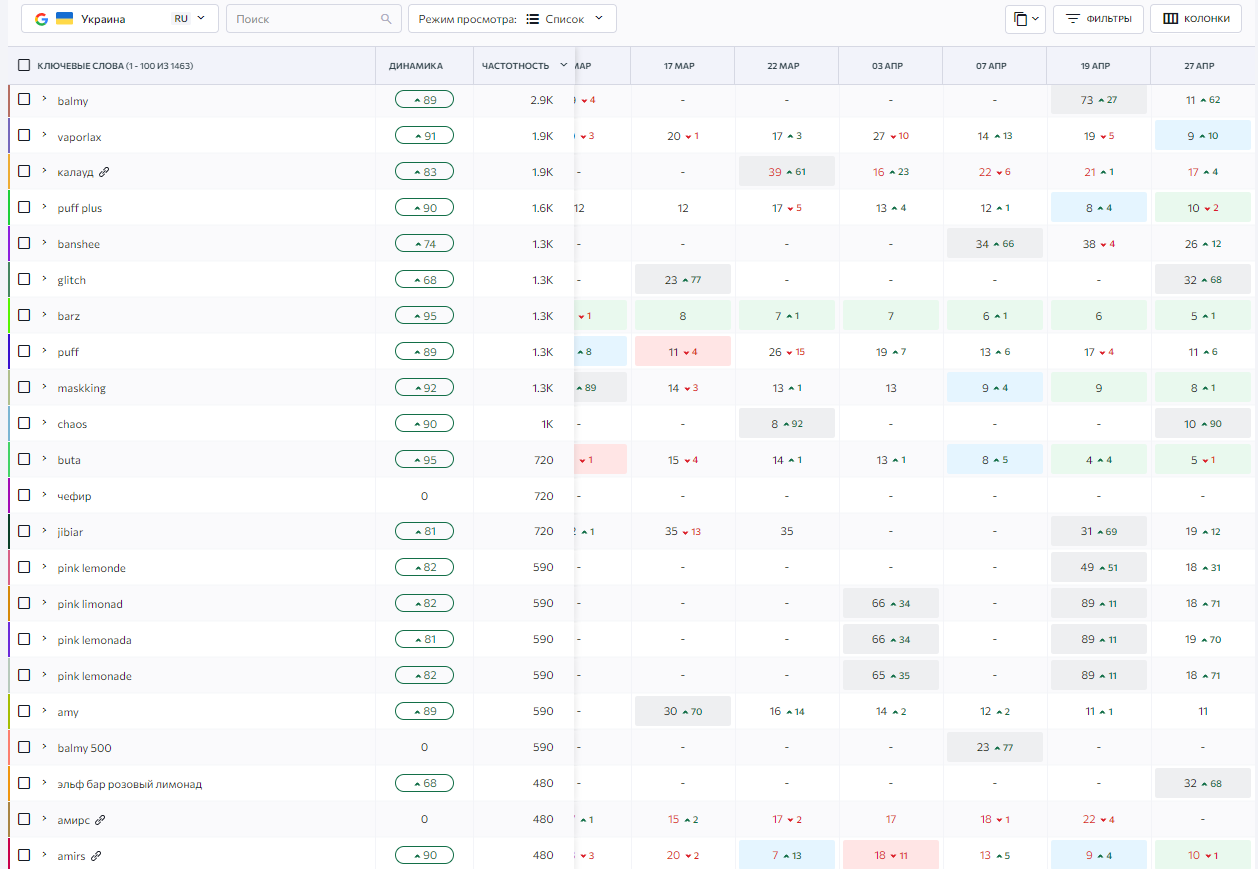The image size is (1258, 869).
Task: Click dynamics badge 89 for balmy
Action: [424, 100]
